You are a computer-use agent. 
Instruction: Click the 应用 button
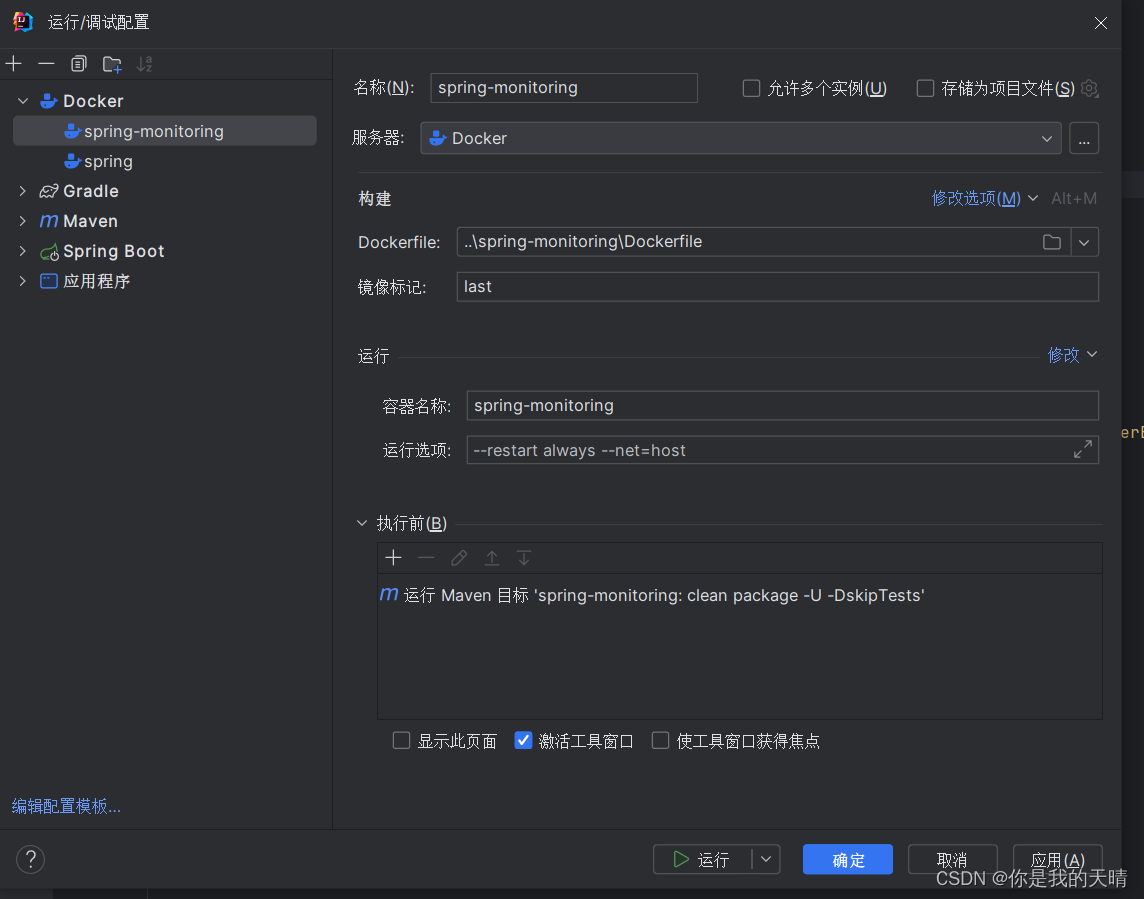[1057, 860]
